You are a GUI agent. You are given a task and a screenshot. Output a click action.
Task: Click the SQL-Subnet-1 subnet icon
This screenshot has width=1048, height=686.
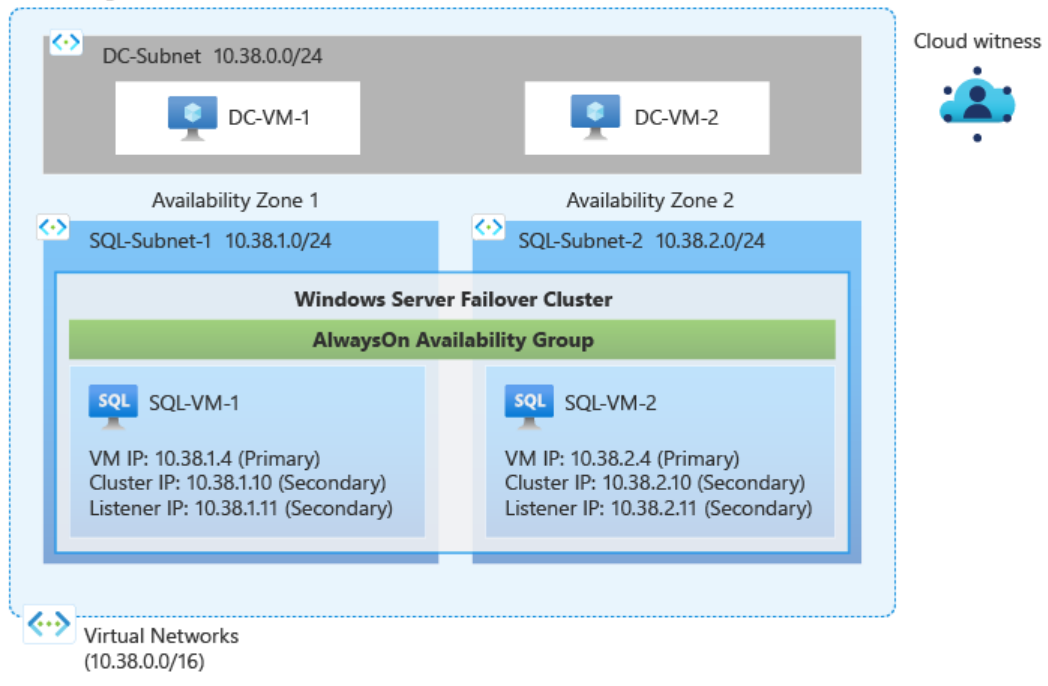click(53, 228)
